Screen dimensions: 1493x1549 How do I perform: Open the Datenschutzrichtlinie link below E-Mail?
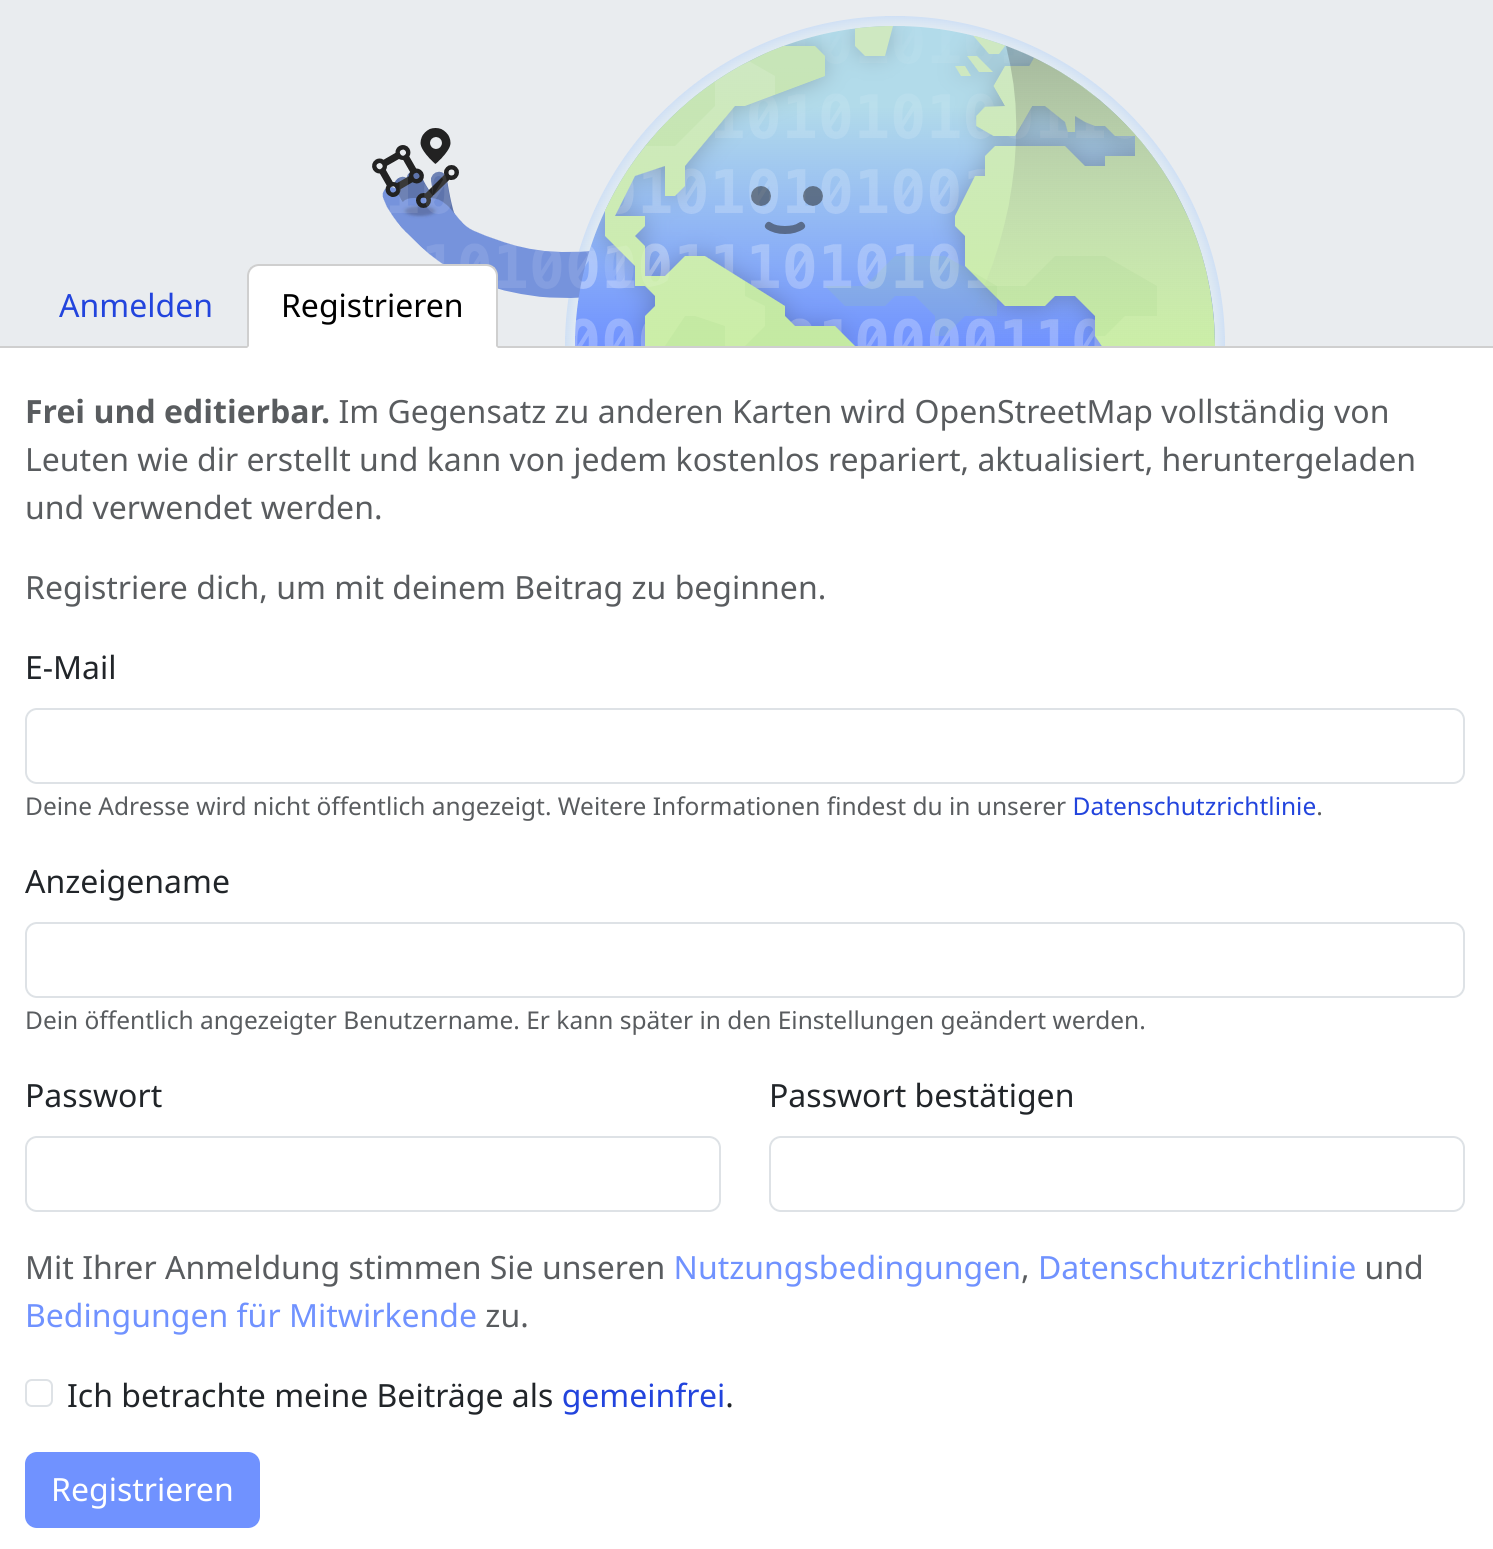(1194, 806)
